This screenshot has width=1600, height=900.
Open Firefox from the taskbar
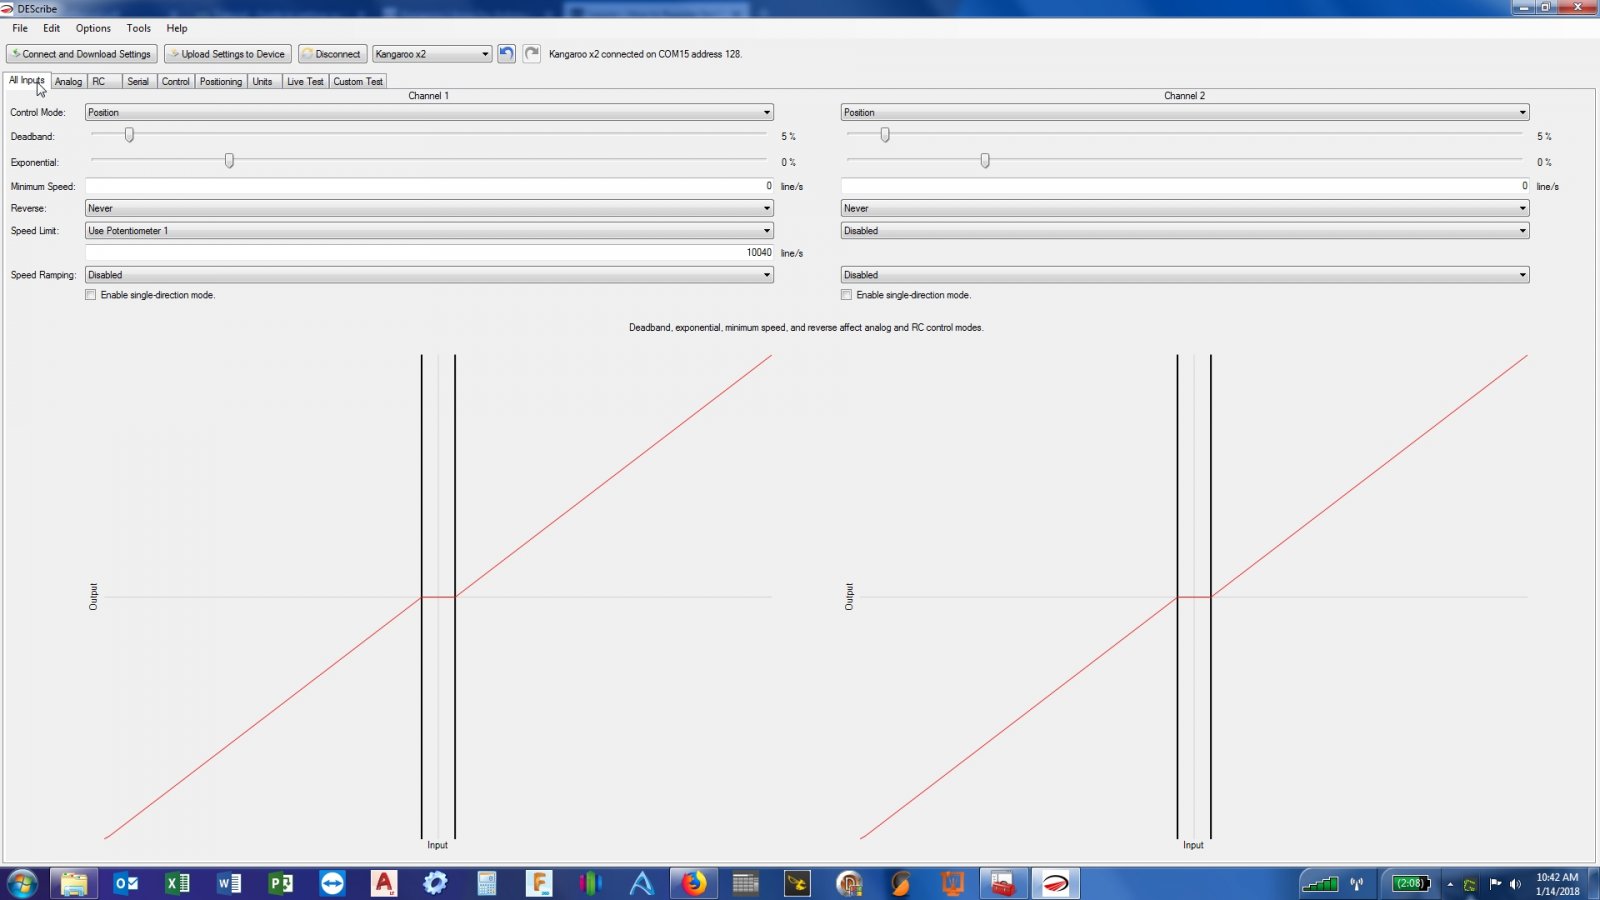point(694,883)
